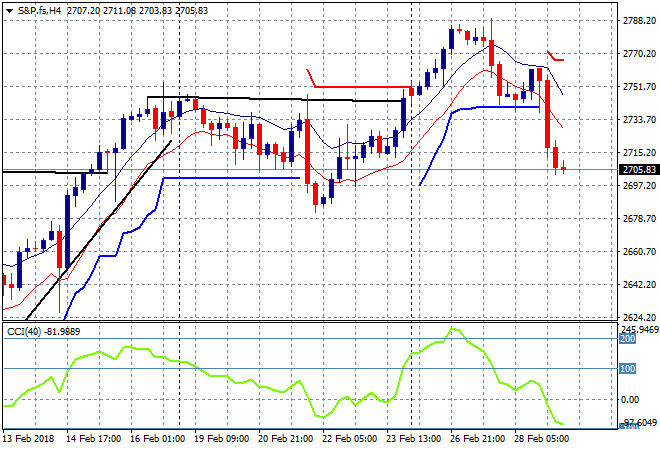Click the 16 Feb 01:00 time label
The image size is (660, 450).
[x=157, y=439]
